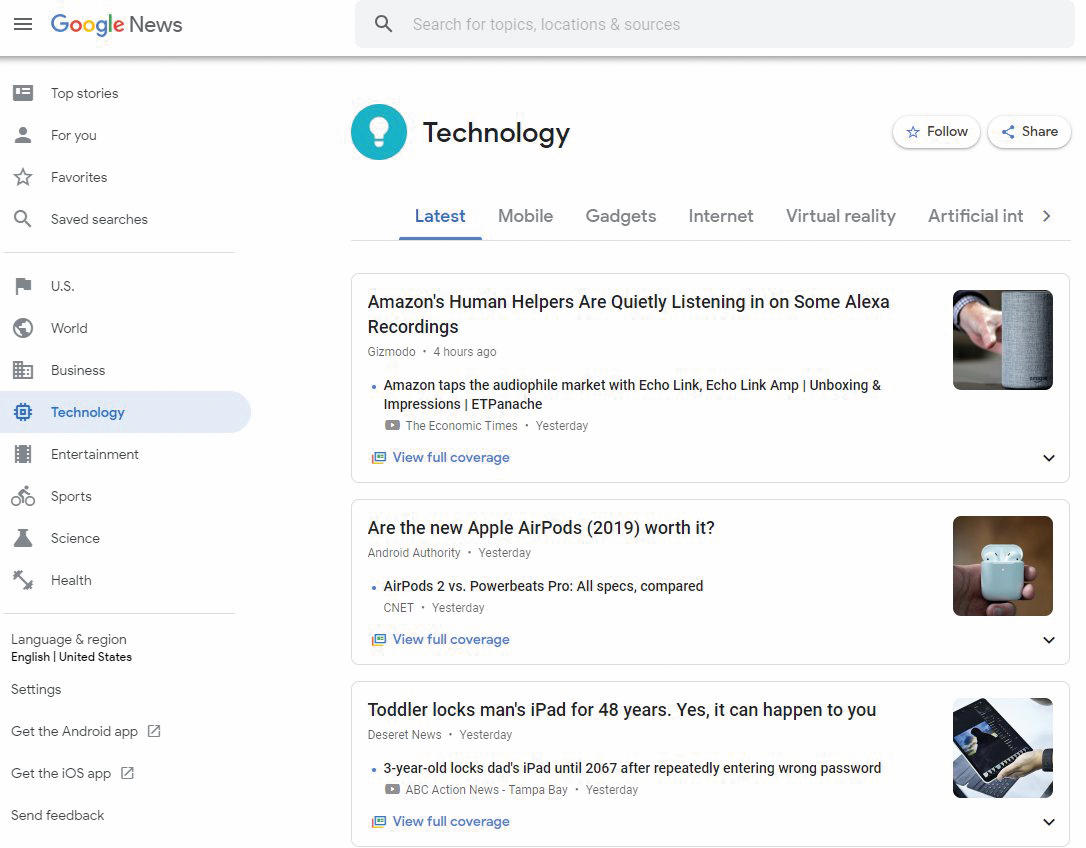Click the Deseret News source name
This screenshot has width=1086, height=848.
(x=404, y=735)
